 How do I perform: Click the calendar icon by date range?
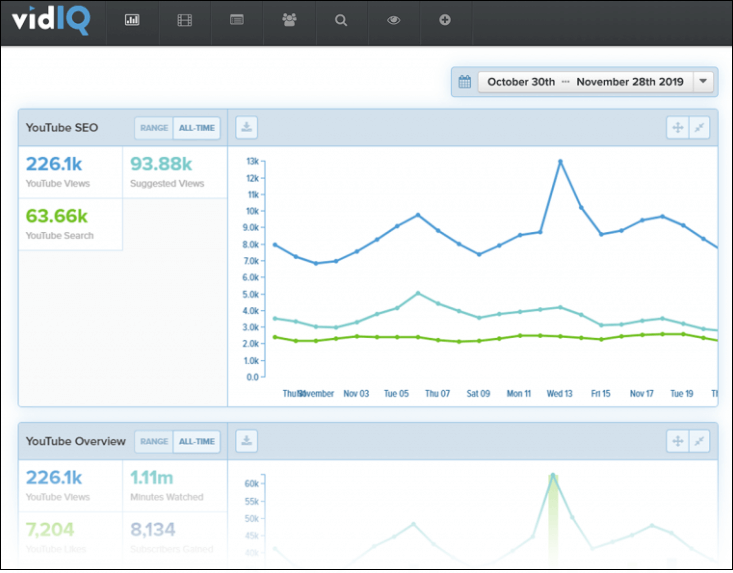[x=465, y=82]
